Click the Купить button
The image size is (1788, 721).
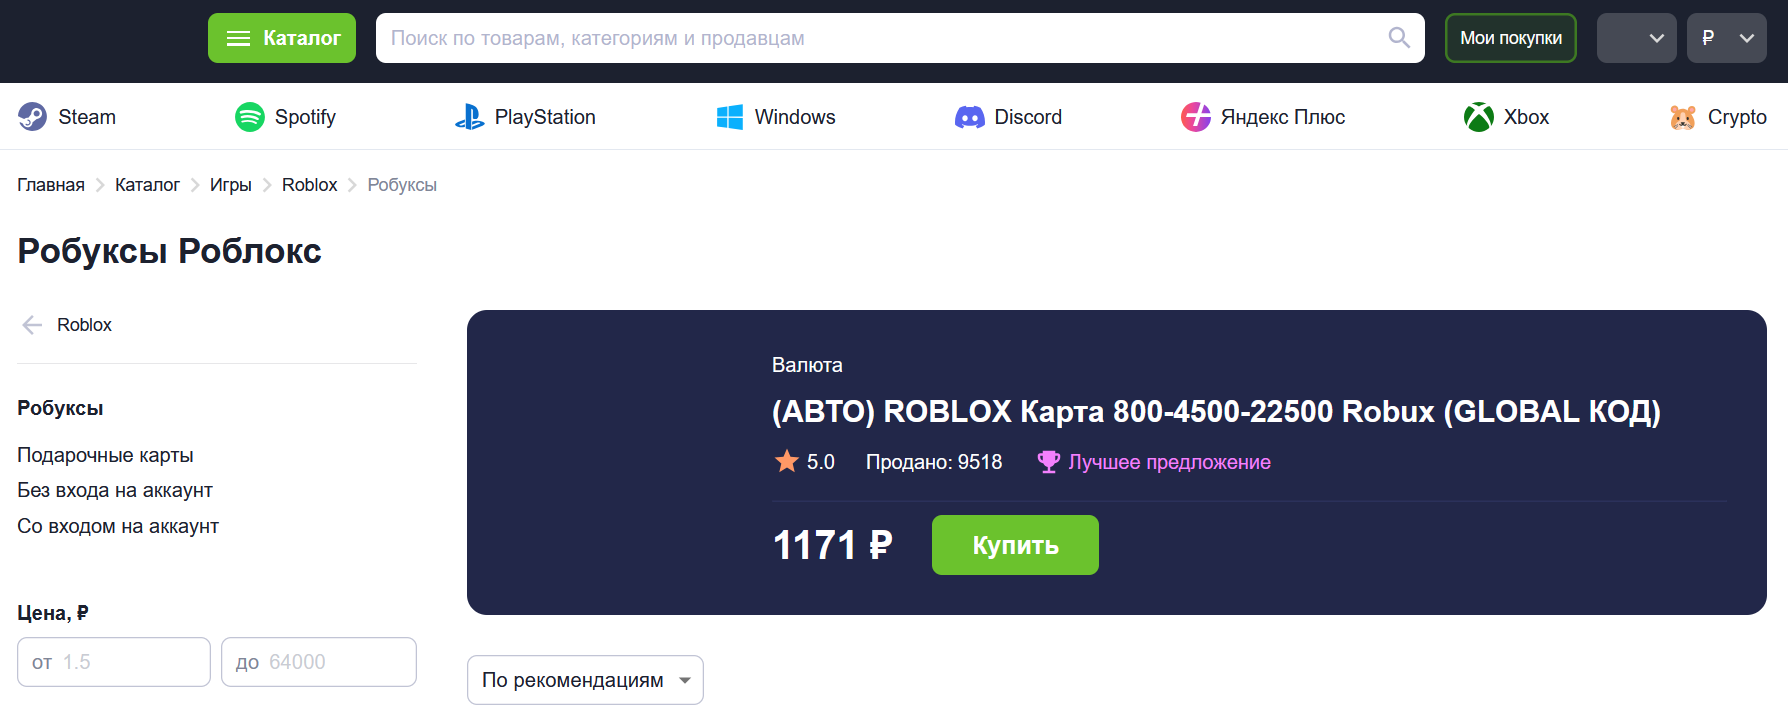pyautogui.click(x=1015, y=545)
